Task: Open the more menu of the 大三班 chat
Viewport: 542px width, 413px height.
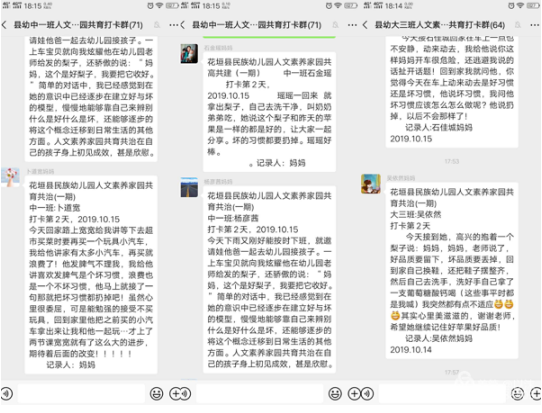Action: [x=534, y=25]
